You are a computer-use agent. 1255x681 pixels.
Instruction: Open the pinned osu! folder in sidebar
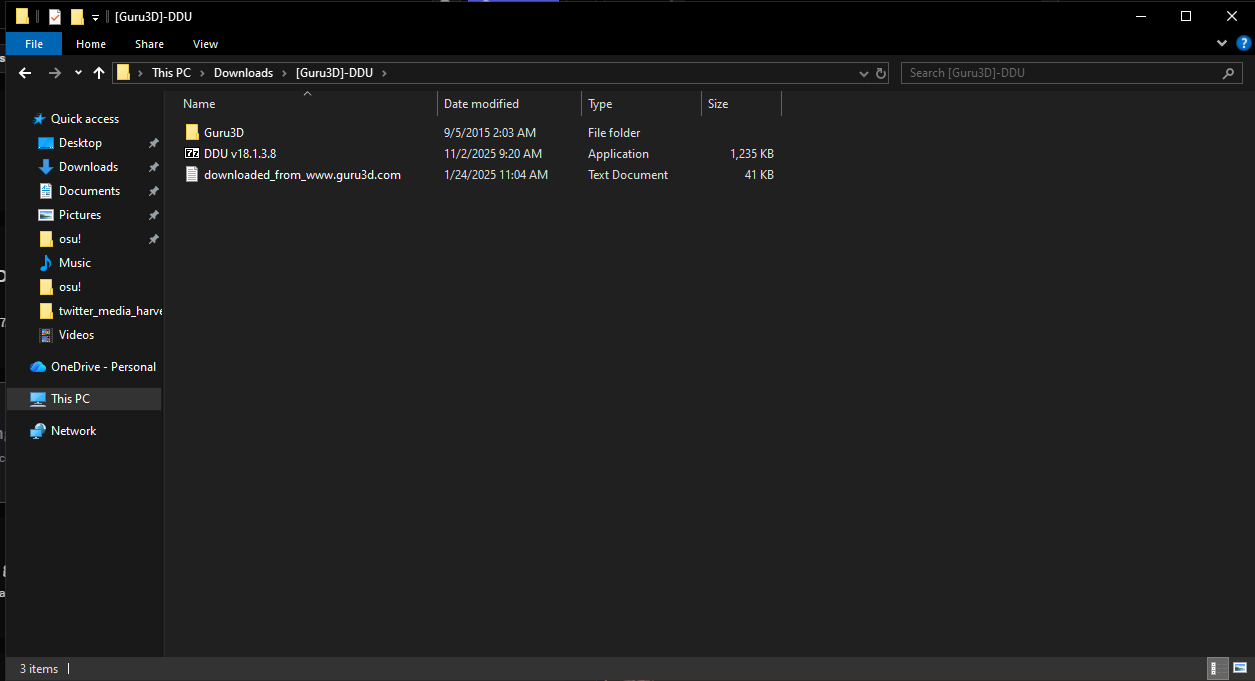[x=70, y=239]
